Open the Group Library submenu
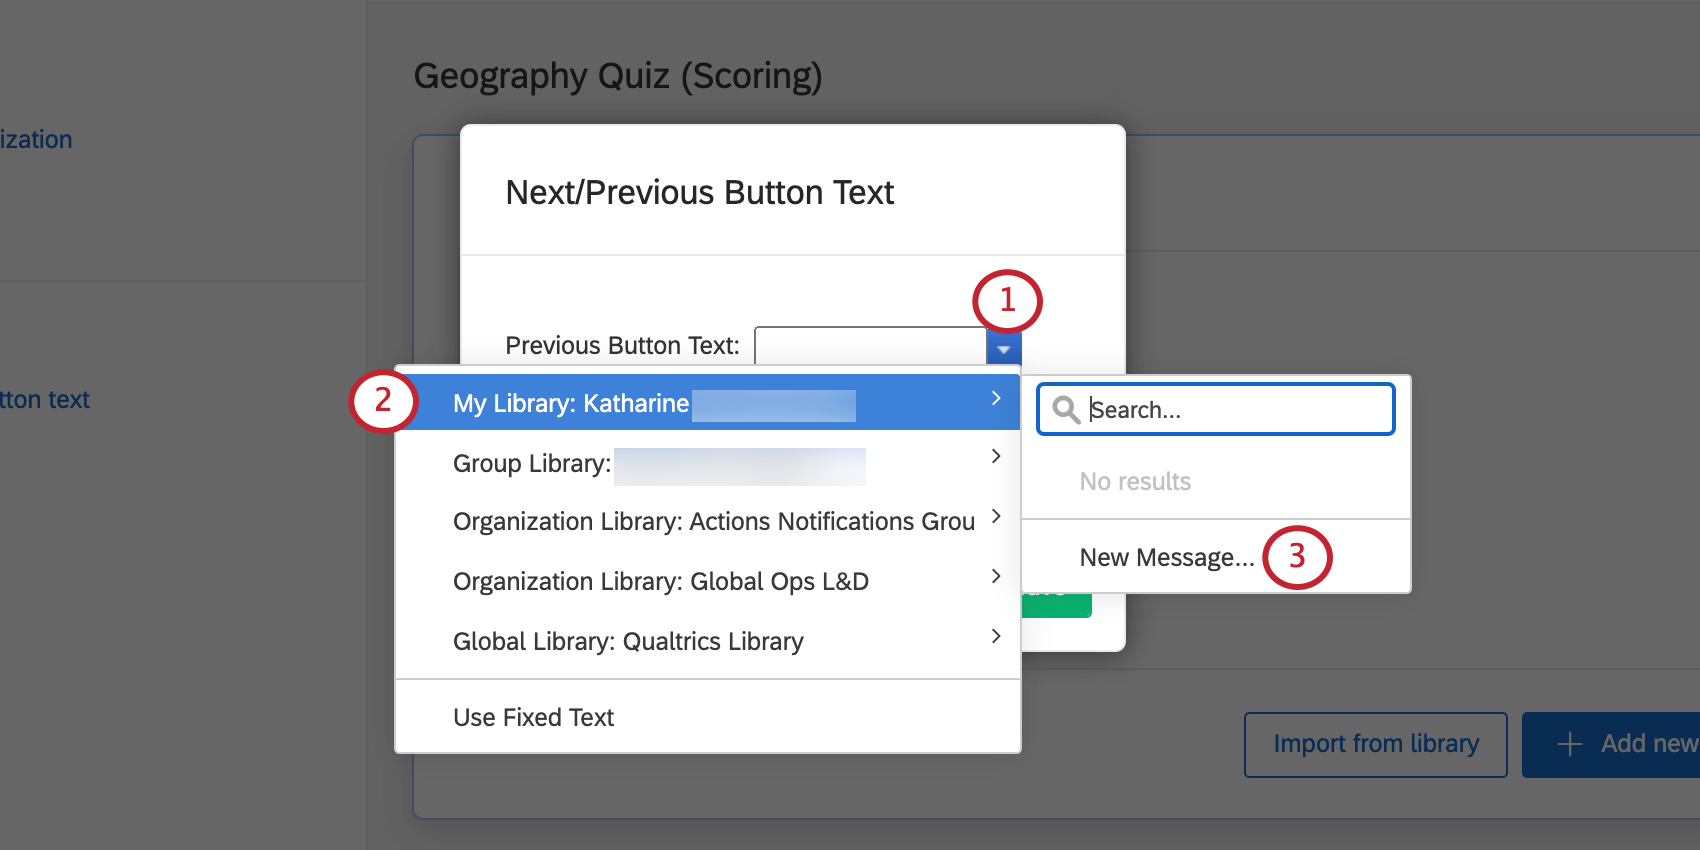This screenshot has height=850, width=1700. (532, 464)
